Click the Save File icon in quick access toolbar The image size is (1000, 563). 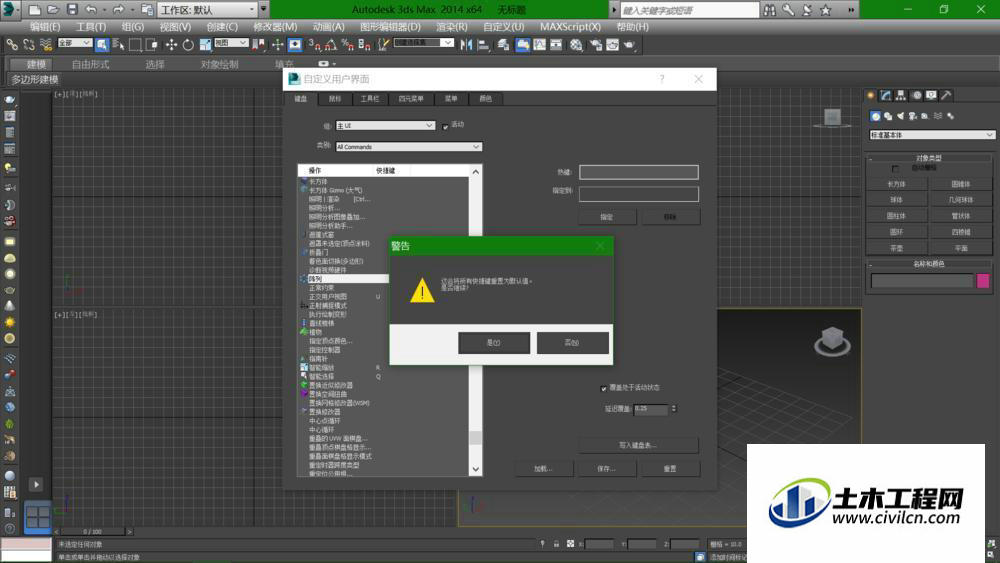[x=72, y=10]
